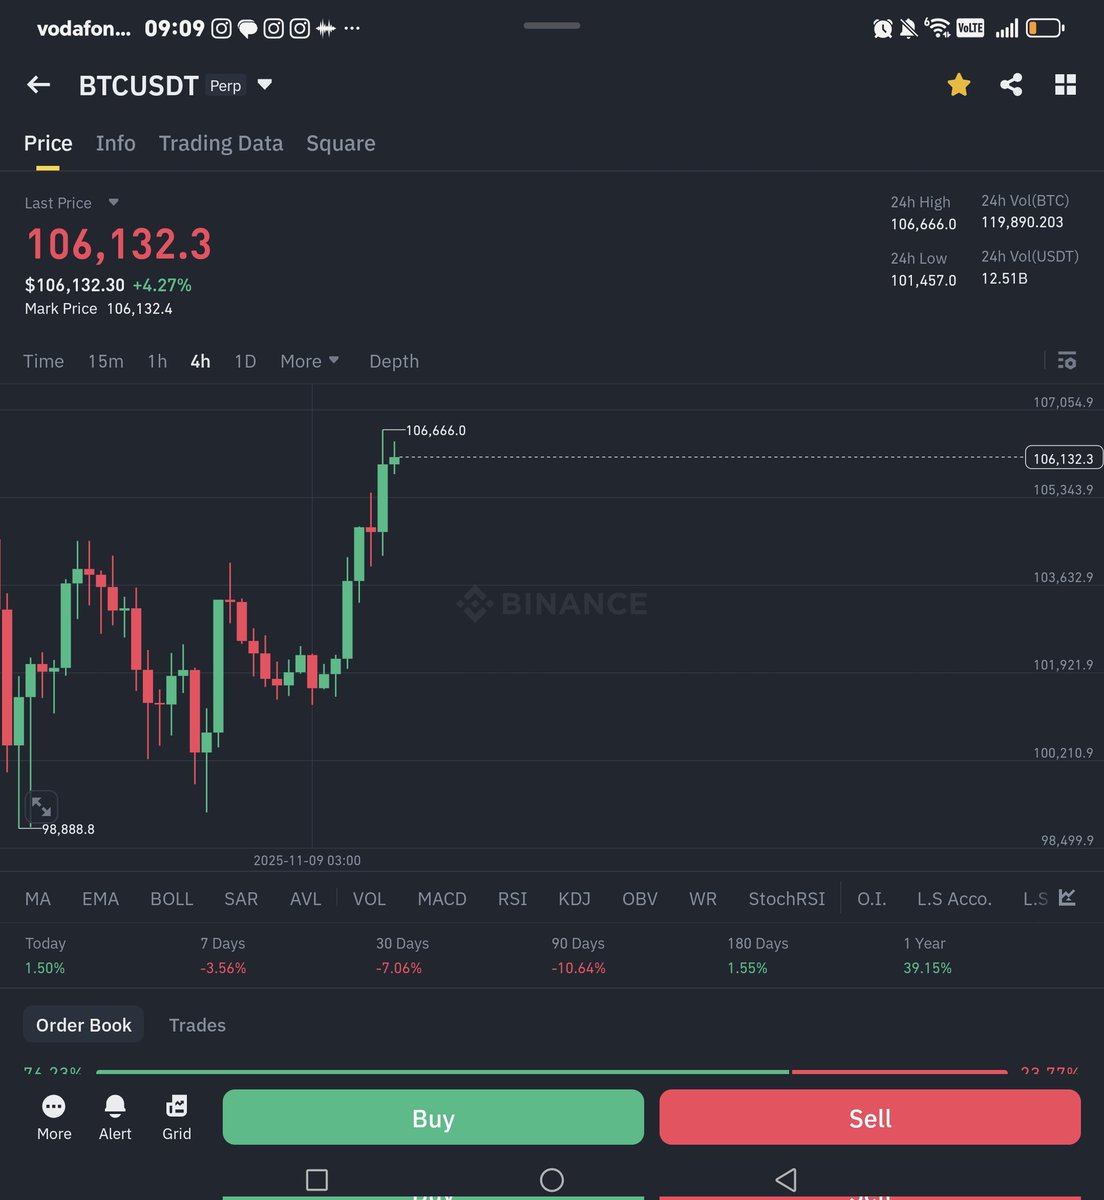This screenshot has width=1104, height=1200.
Task: Select the 1D timeframe
Action: [x=245, y=361]
